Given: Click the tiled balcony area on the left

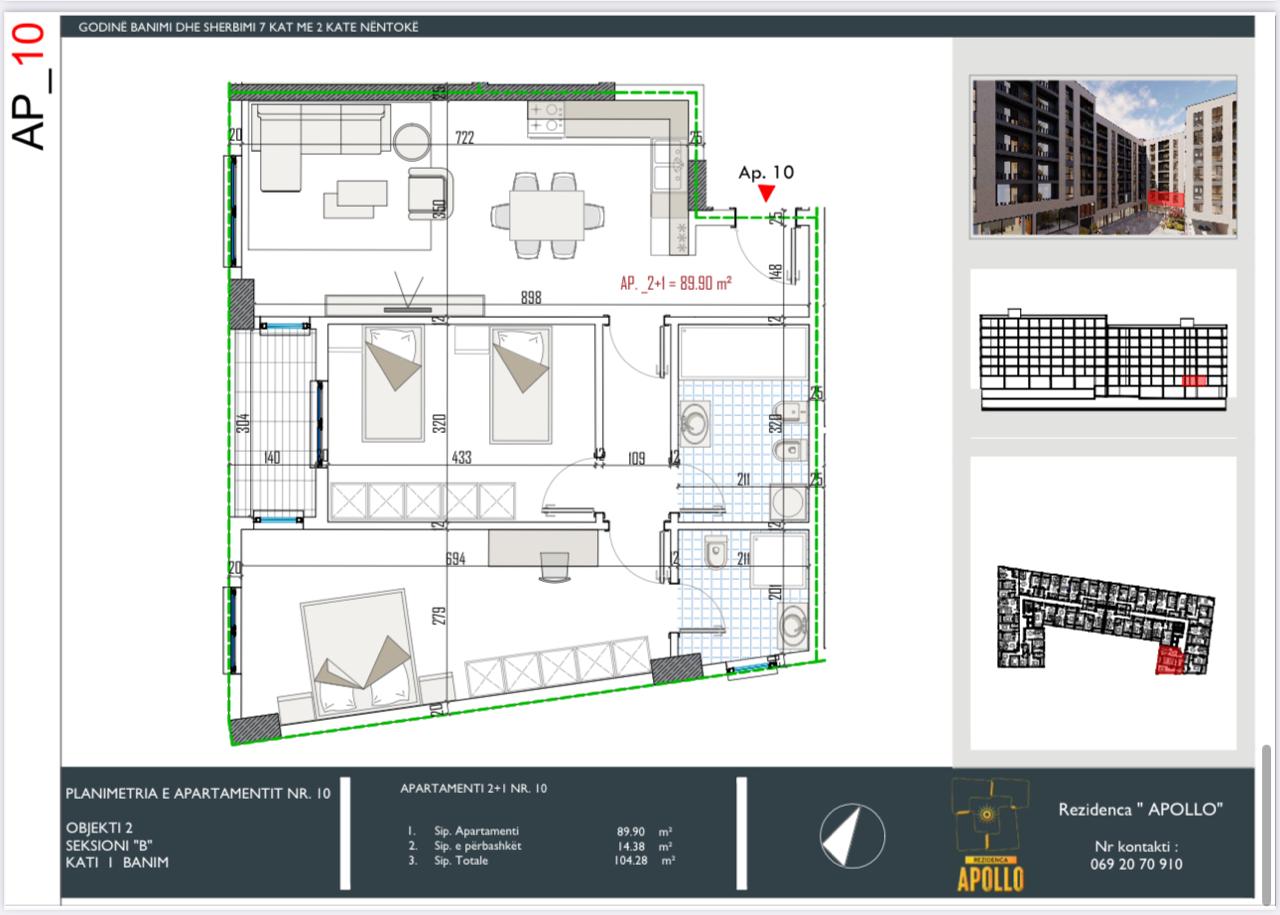Looking at the screenshot, I should [273, 420].
